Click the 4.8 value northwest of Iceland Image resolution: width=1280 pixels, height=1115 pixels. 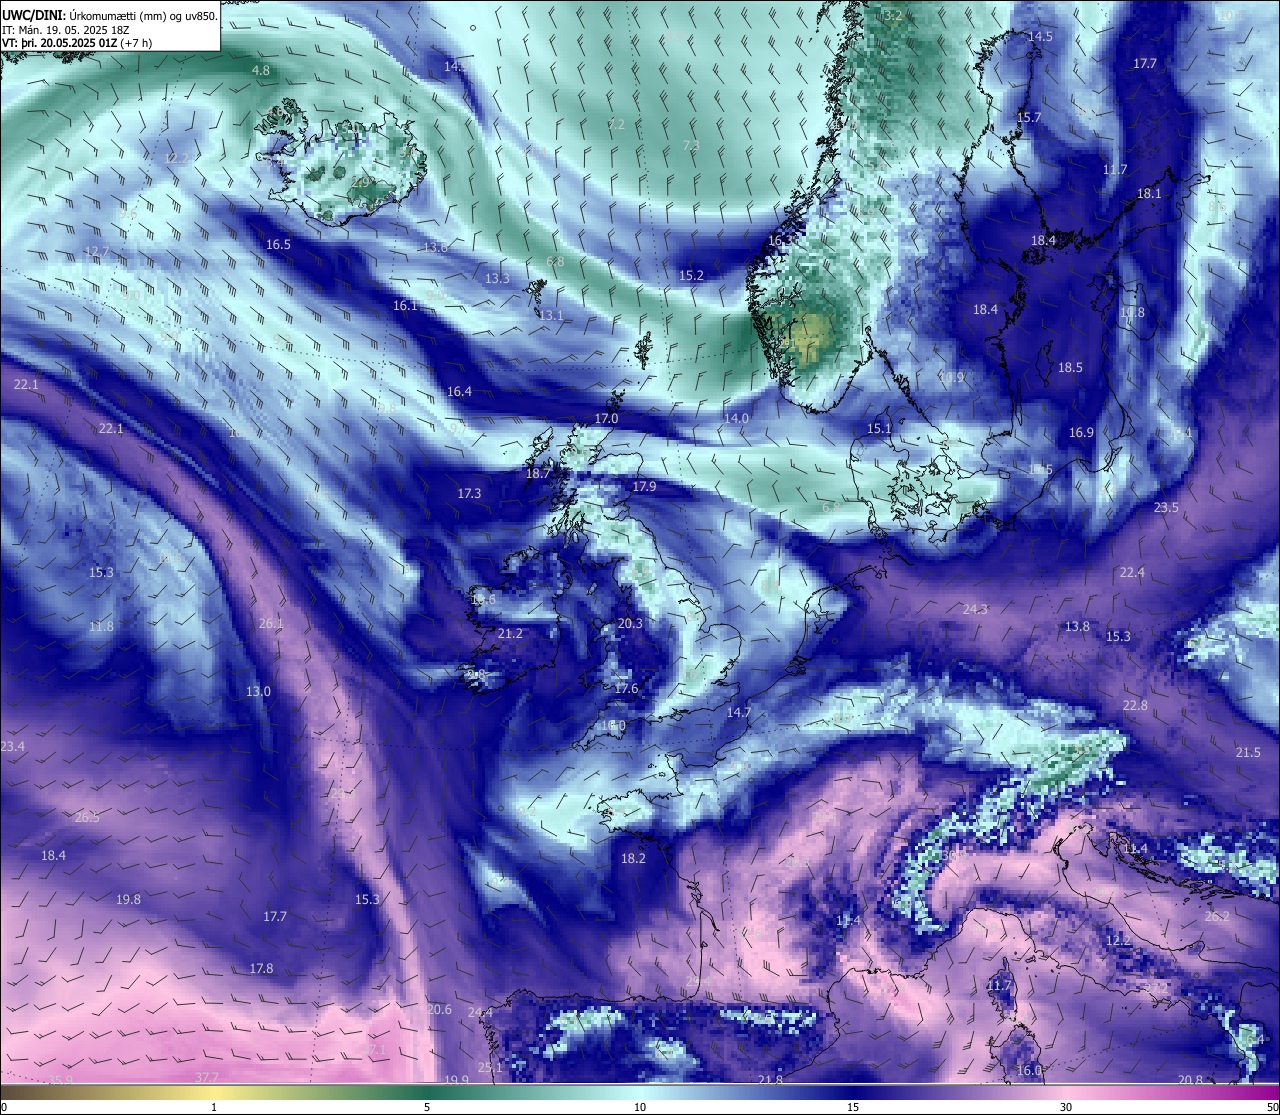click(x=261, y=71)
